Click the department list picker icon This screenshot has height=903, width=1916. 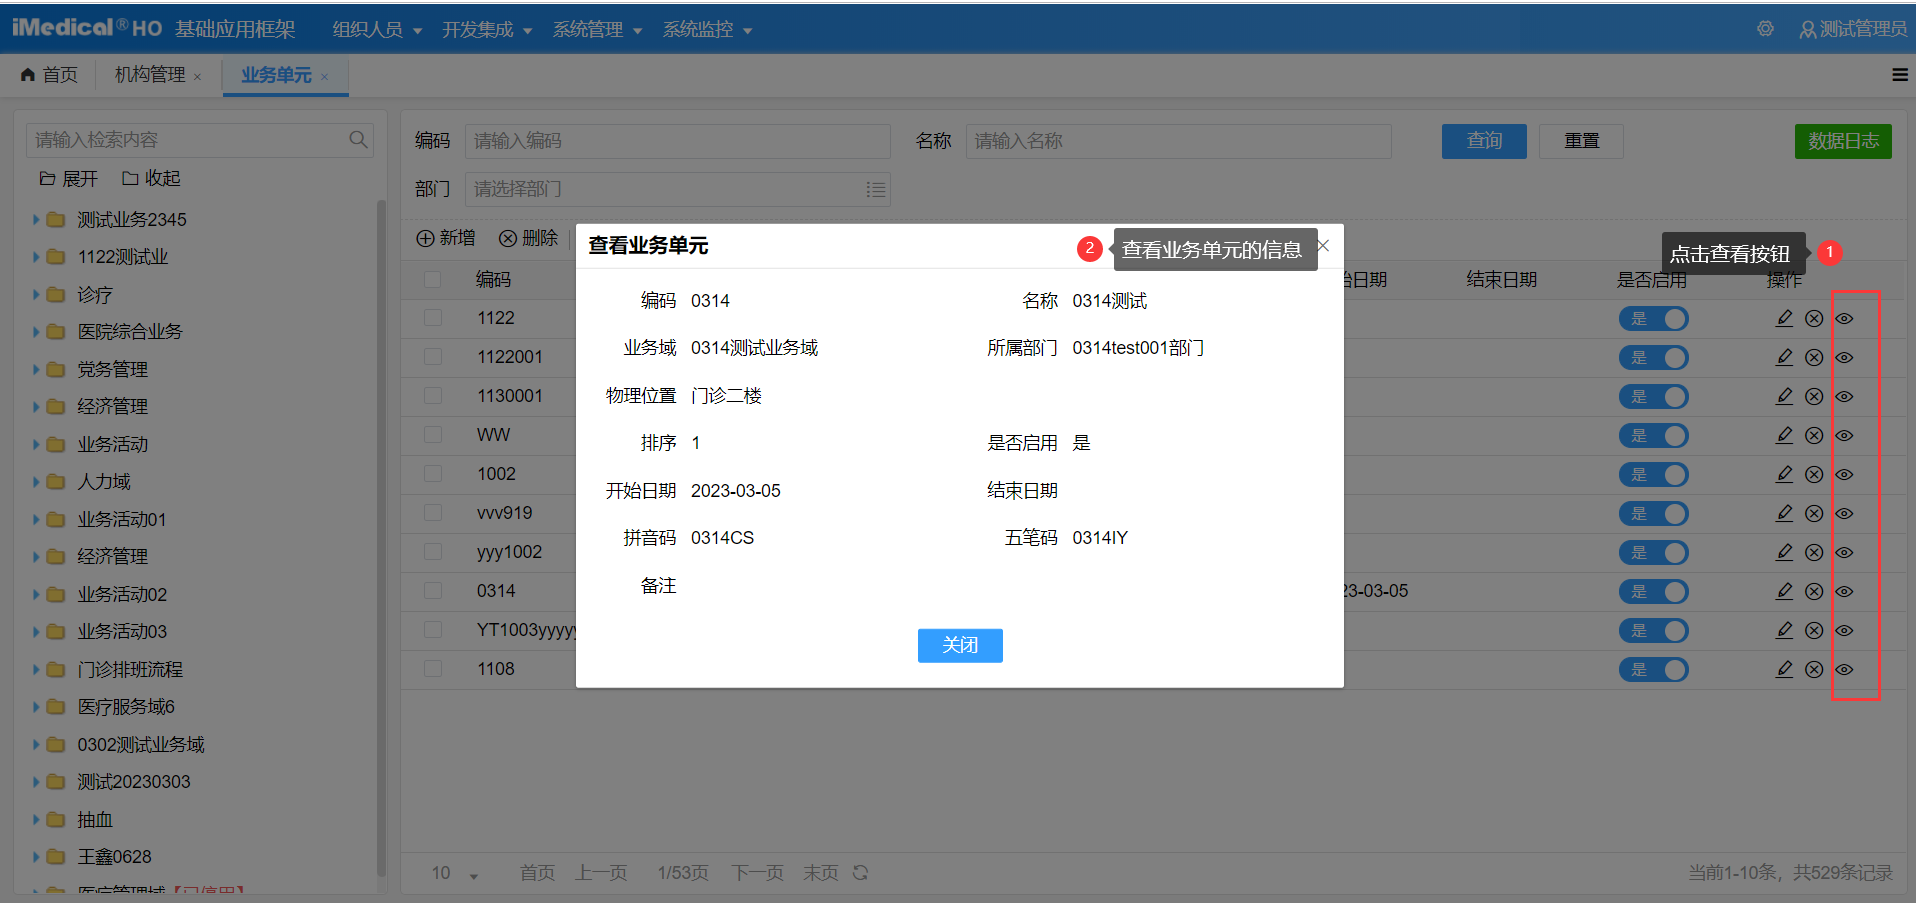coord(875,189)
